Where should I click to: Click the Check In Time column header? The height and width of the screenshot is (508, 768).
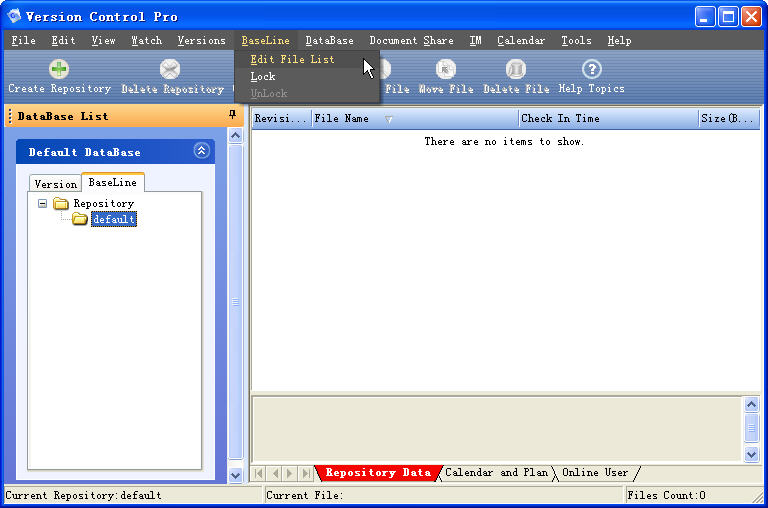tap(608, 119)
